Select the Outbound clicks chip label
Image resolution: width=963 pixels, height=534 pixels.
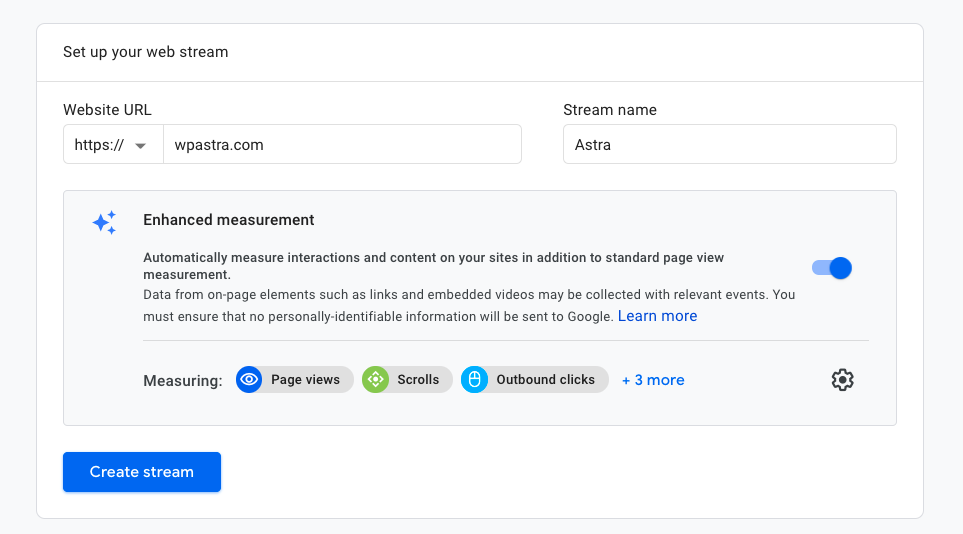pyautogui.click(x=545, y=380)
